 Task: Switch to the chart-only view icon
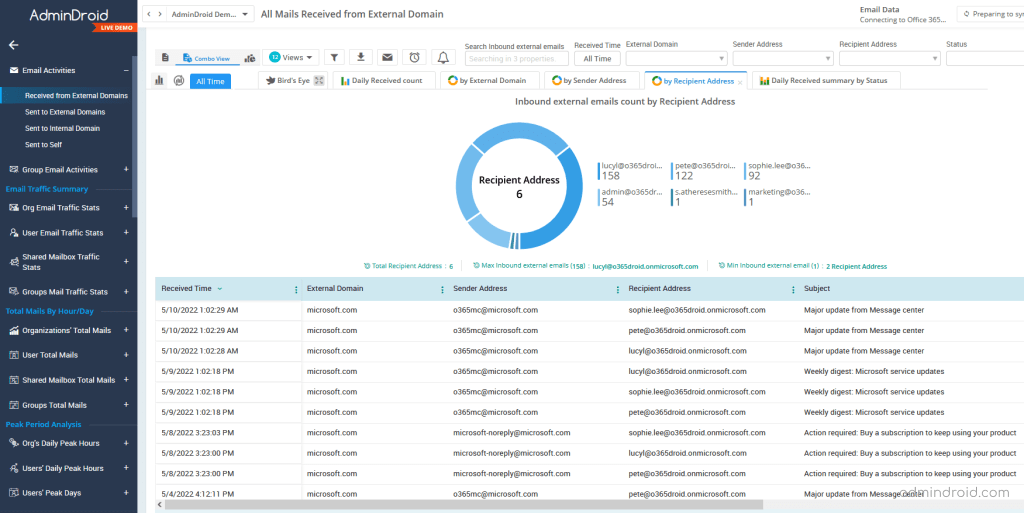click(250, 58)
